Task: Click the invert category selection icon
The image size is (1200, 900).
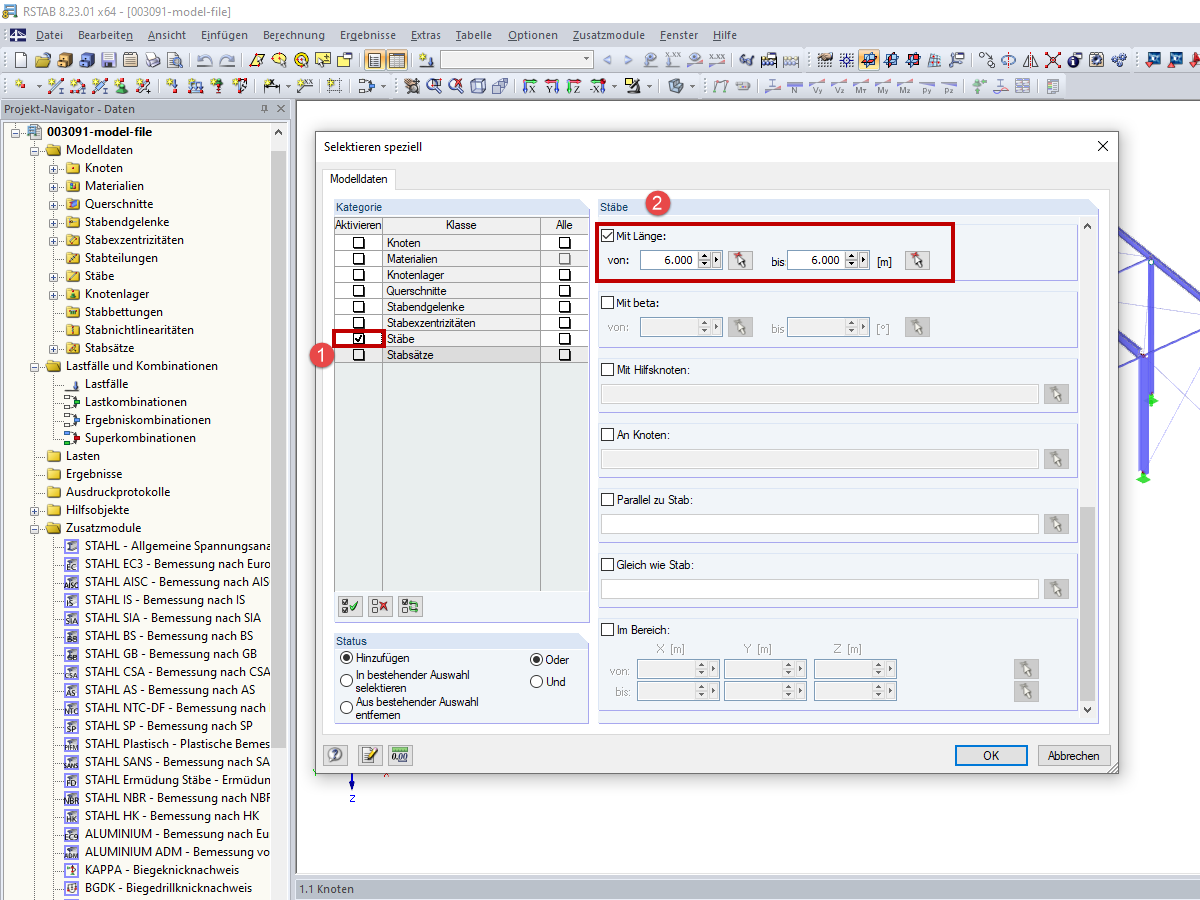Action: click(x=410, y=605)
